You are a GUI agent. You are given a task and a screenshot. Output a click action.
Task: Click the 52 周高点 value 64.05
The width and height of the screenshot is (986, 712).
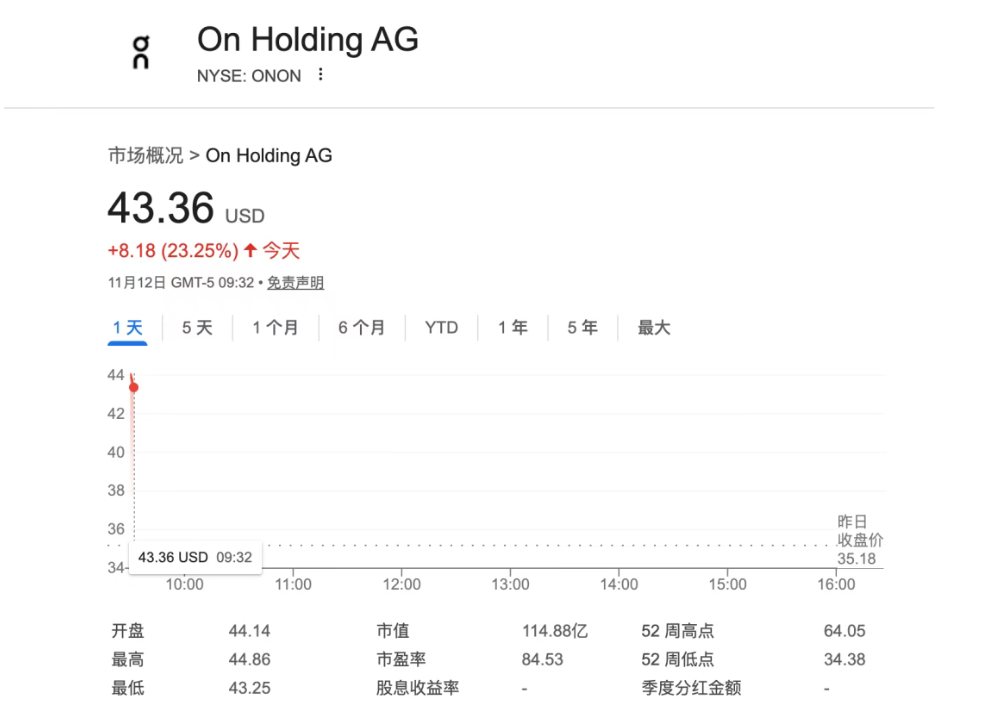coord(845,632)
